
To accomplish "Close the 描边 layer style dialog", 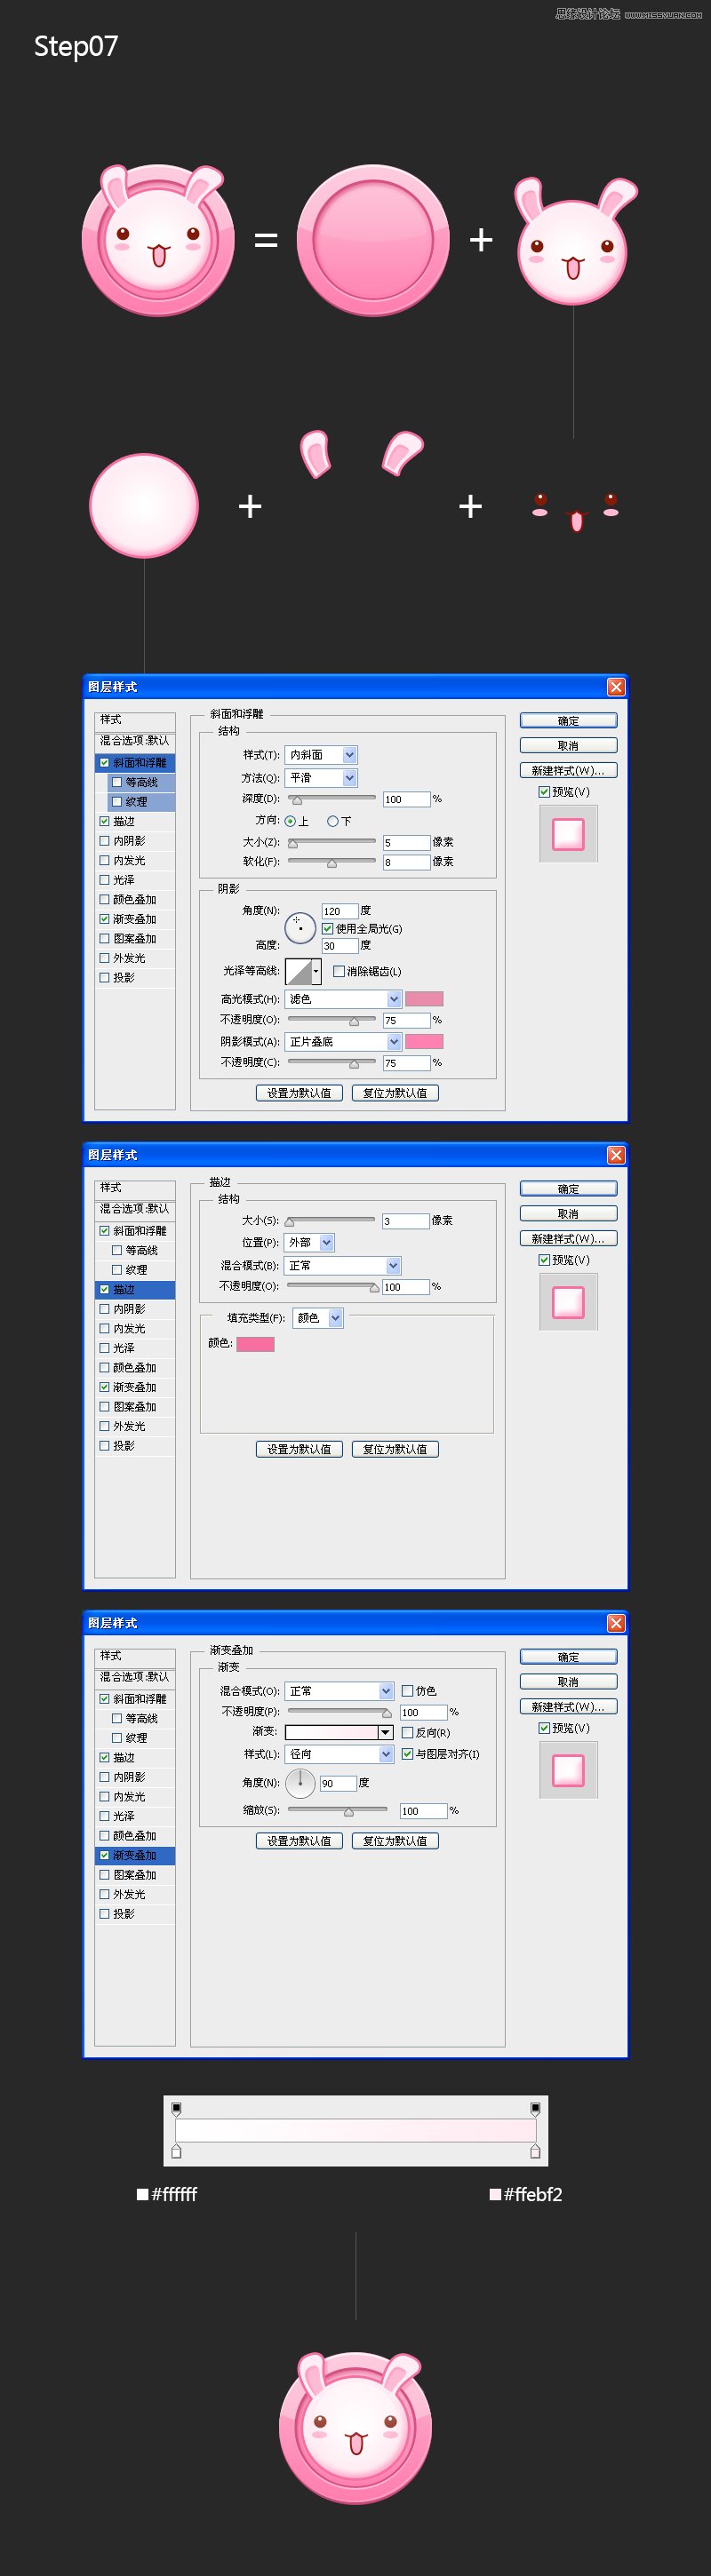I will pyautogui.click(x=616, y=1155).
